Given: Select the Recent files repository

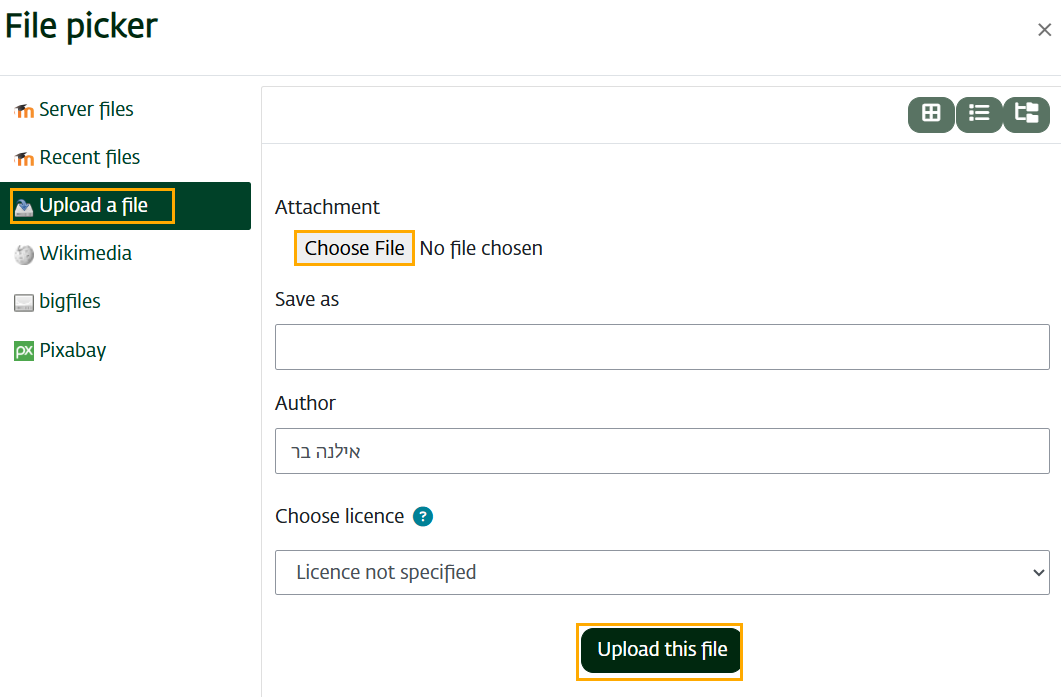Looking at the screenshot, I should 89,158.
